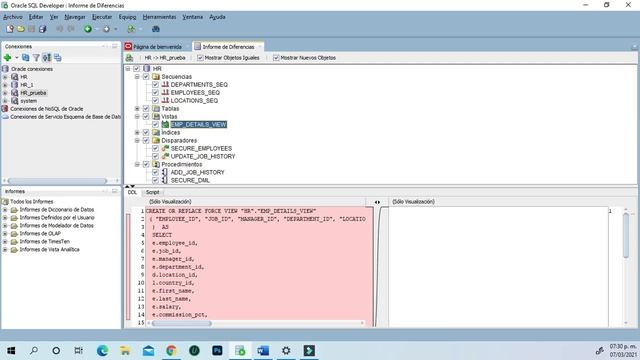Click the Conexiones panel horizontal scrollbar
This screenshot has width=640, height=360.
pyautogui.click(x=57, y=180)
